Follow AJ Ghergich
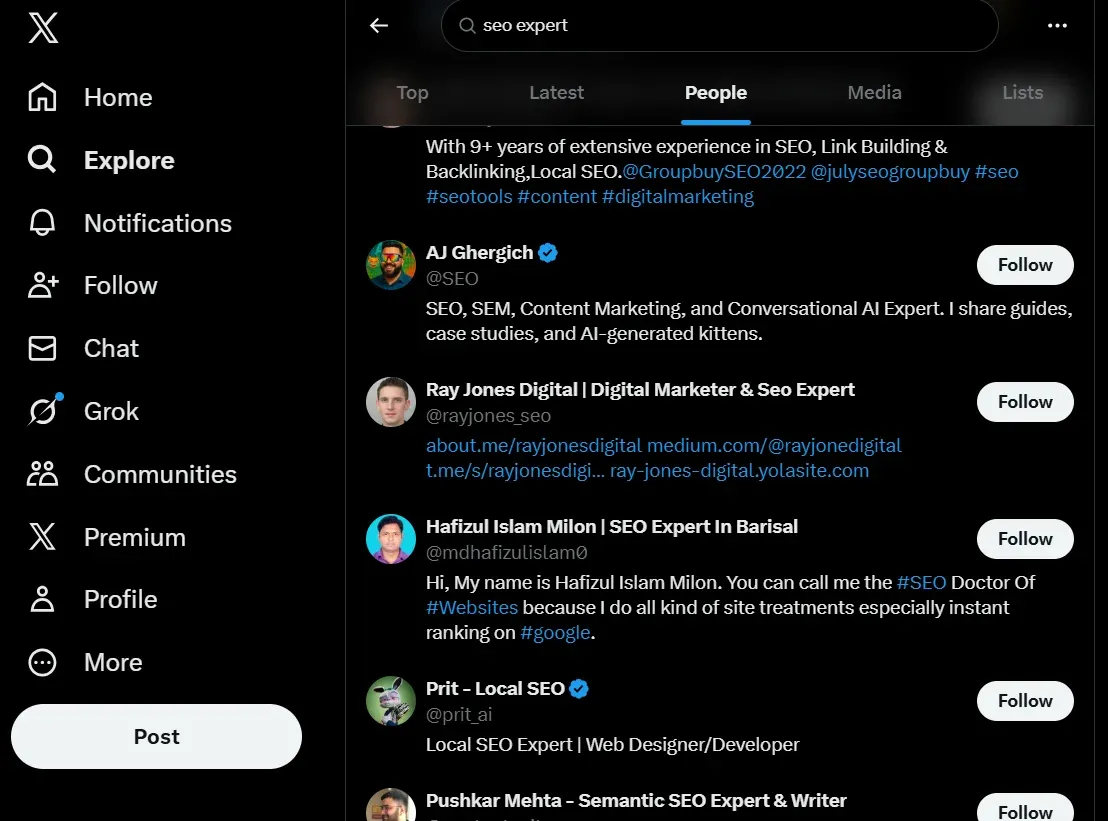The width and height of the screenshot is (1108, 821). (x=1024, y=265)
